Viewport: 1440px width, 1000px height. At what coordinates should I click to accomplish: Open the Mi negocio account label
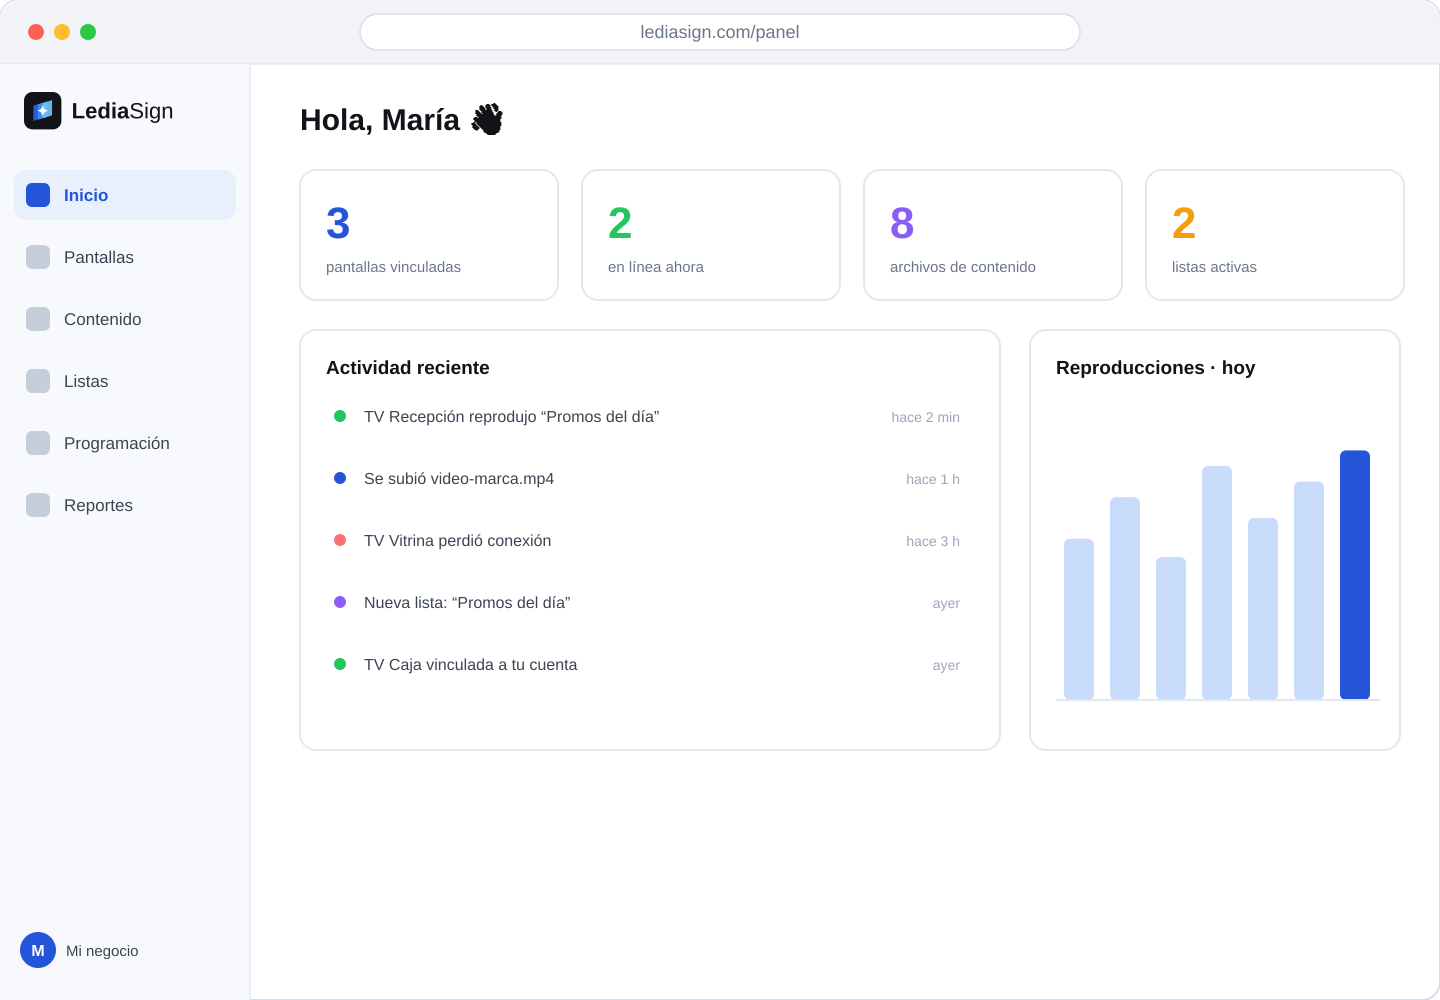coord(102,951)
